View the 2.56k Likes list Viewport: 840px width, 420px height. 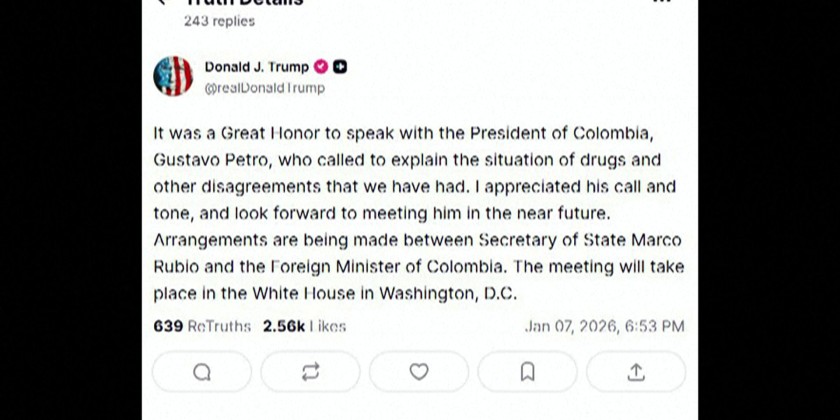click(304, 326)
